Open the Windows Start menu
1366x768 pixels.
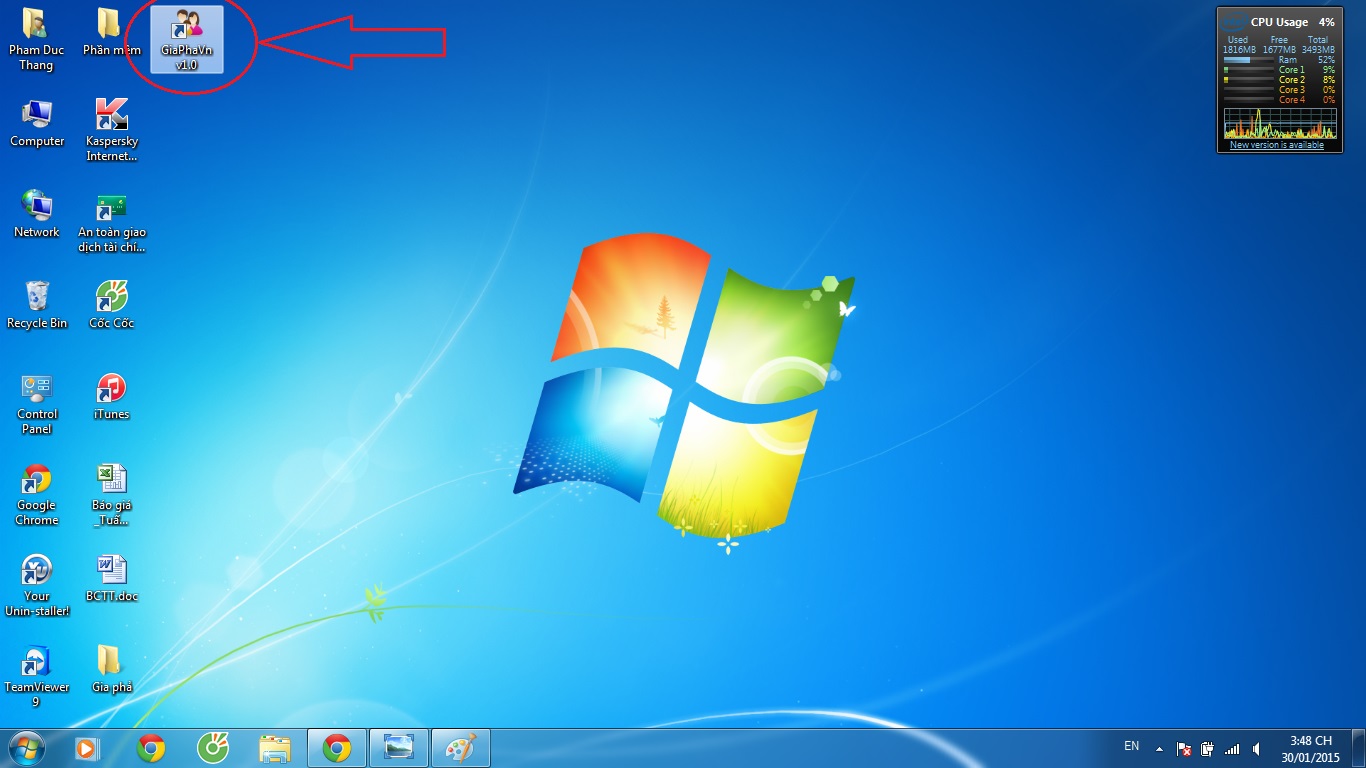pos(26,748)
